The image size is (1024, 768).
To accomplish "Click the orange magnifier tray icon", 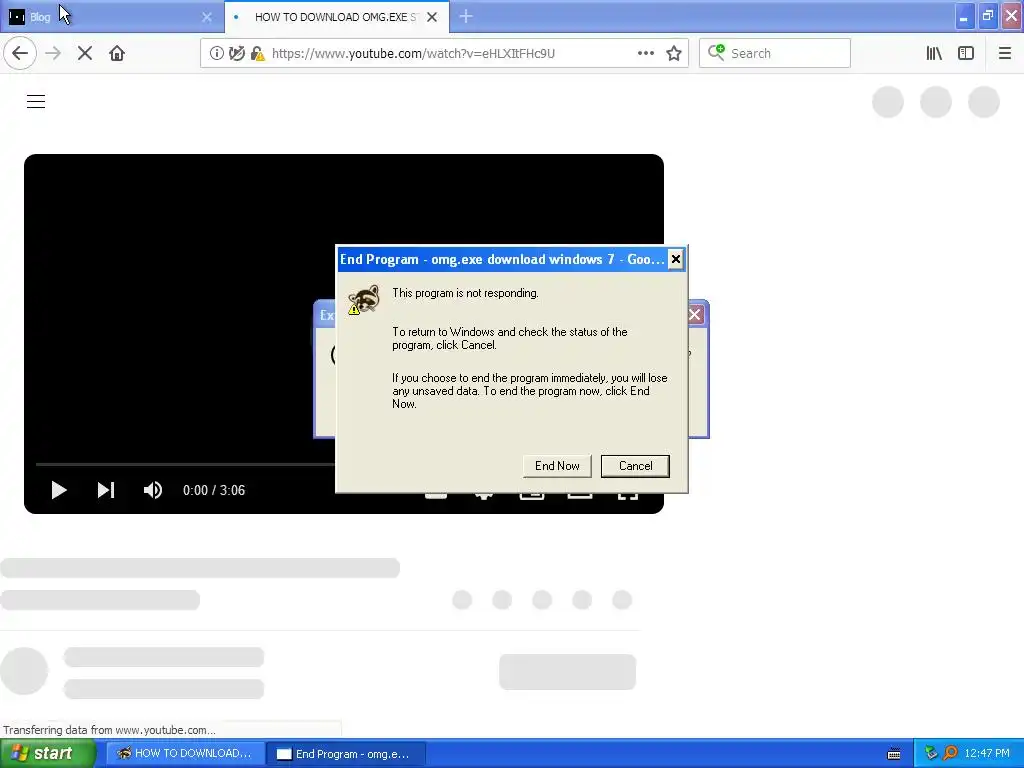I will click(x=950, y=754).
